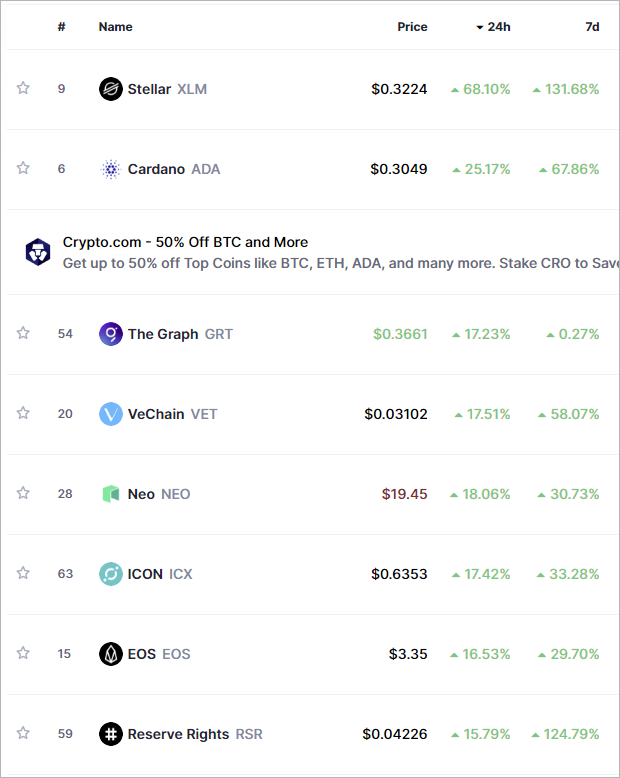Open Crypto.com 50% Off BTC ad link
Screen dimensions: 620x778
coord(185,242)
